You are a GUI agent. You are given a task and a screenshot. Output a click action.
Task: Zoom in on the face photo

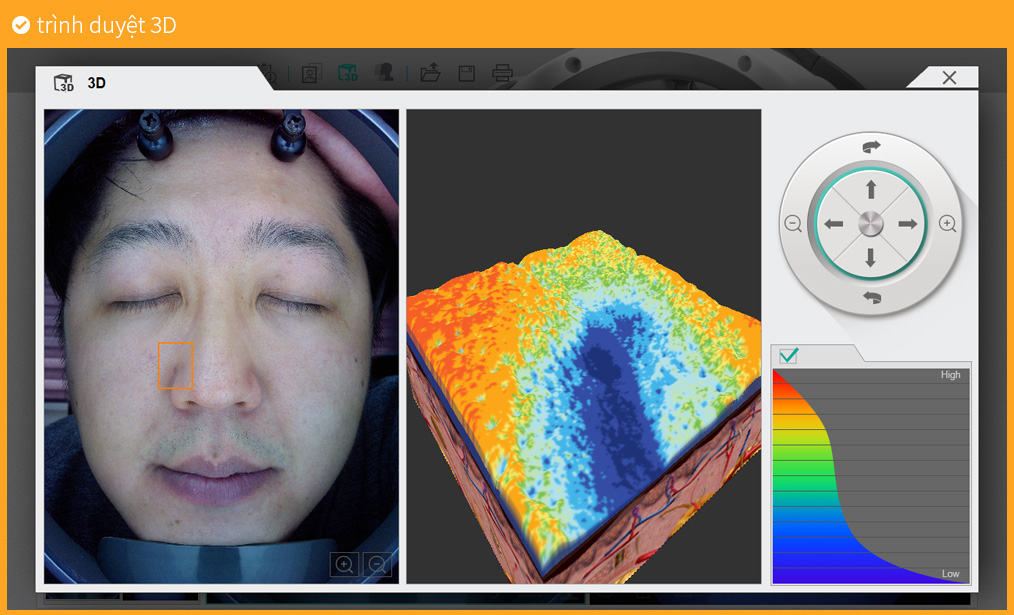[x=345, y=565]
